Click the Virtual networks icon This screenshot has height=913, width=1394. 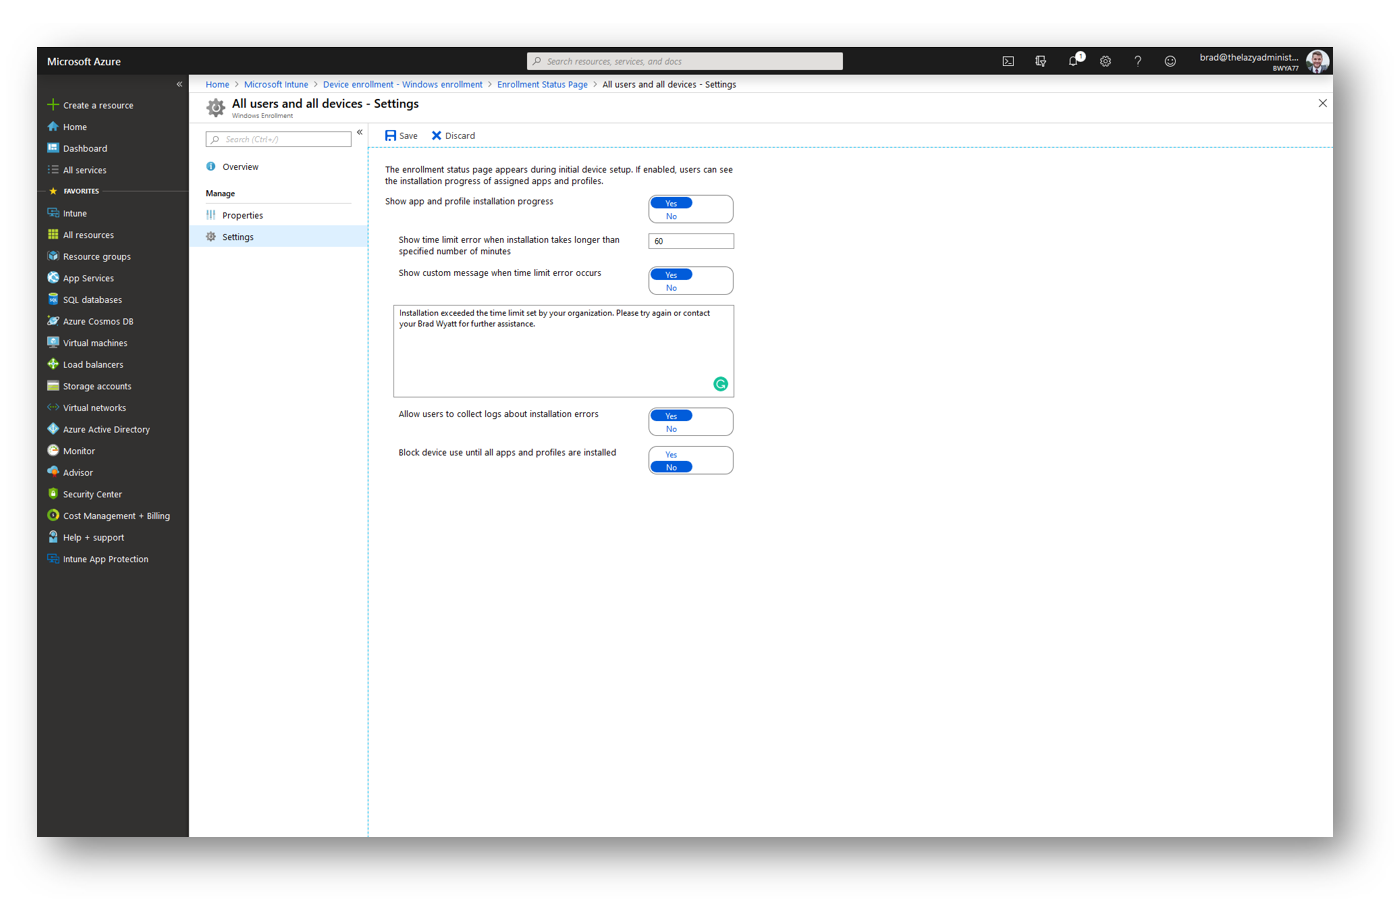pos(53,407)
